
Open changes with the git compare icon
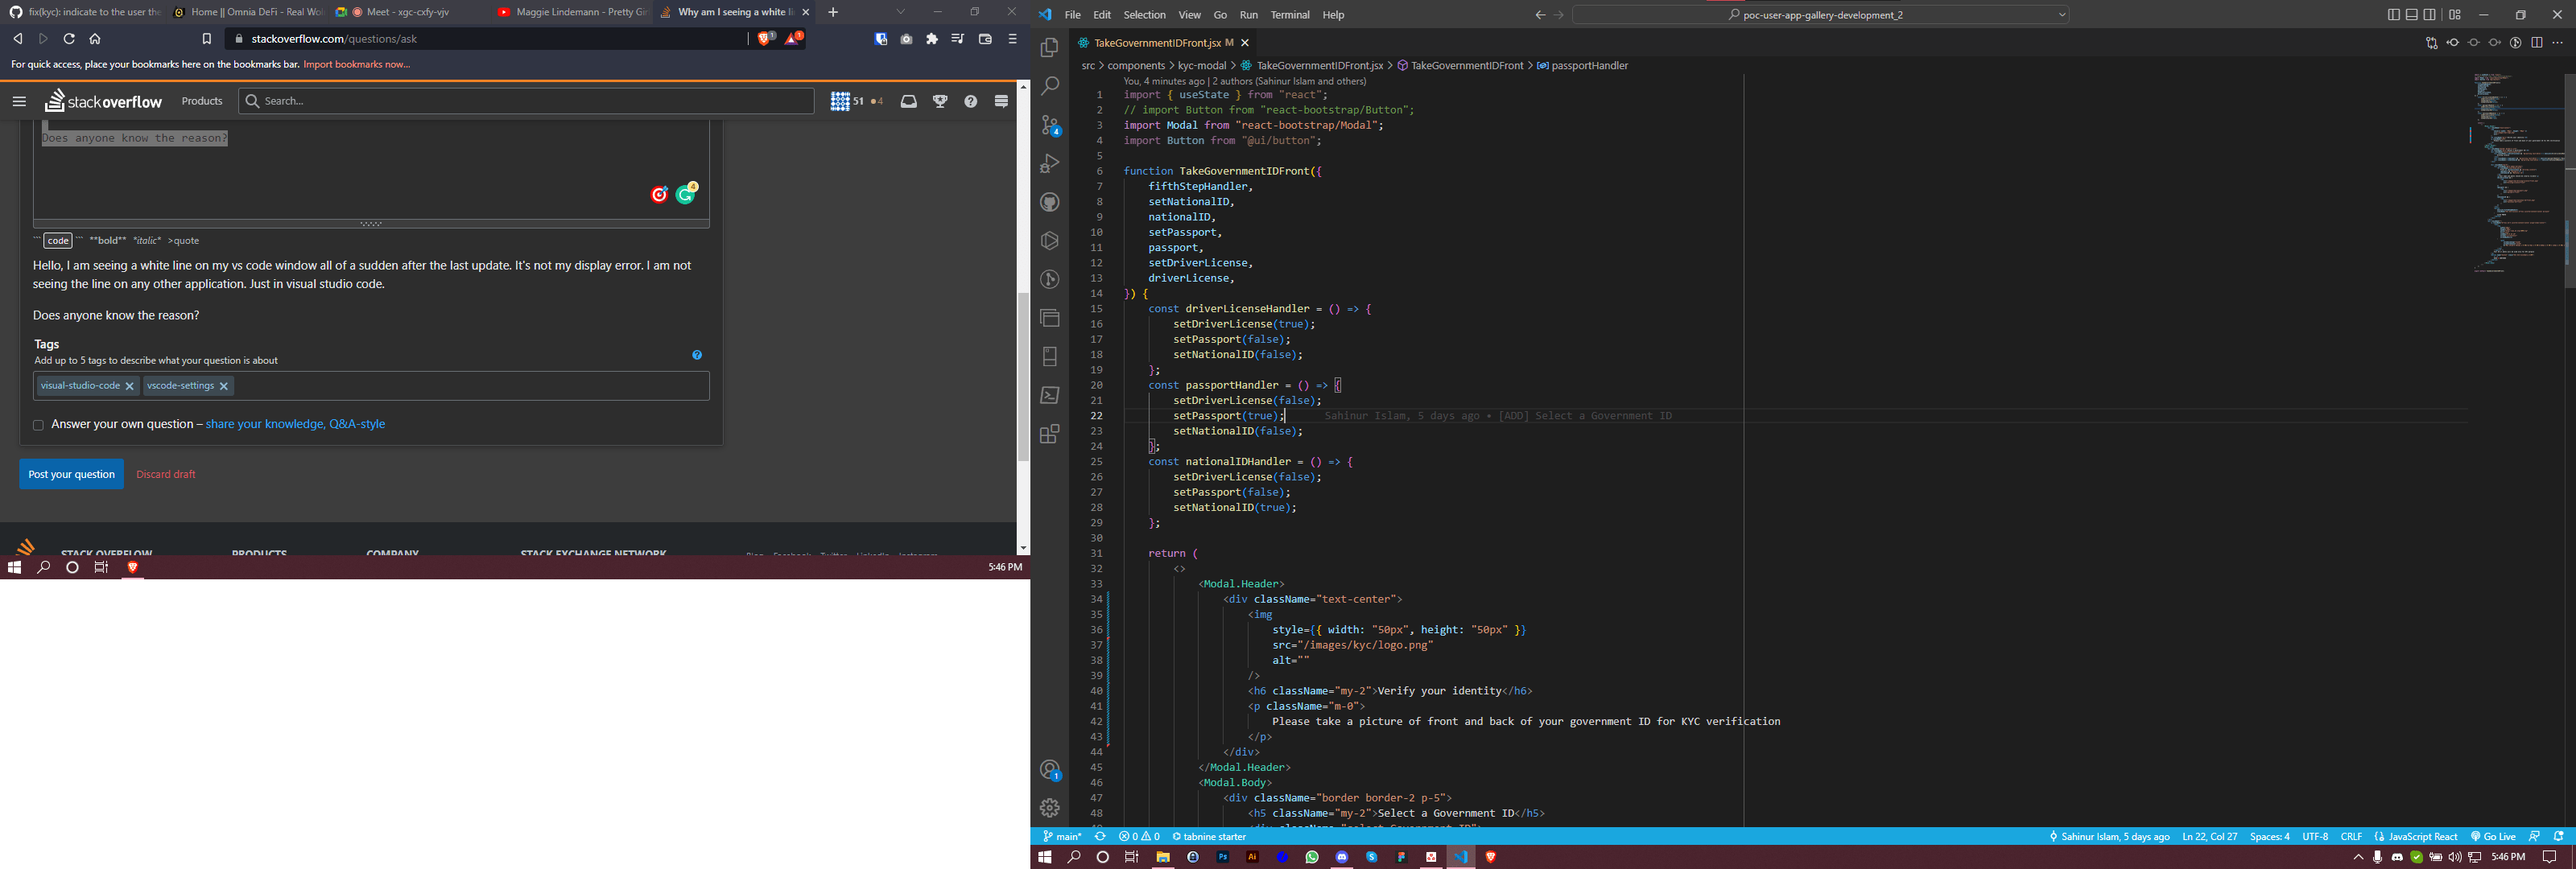coord(2431,43)
